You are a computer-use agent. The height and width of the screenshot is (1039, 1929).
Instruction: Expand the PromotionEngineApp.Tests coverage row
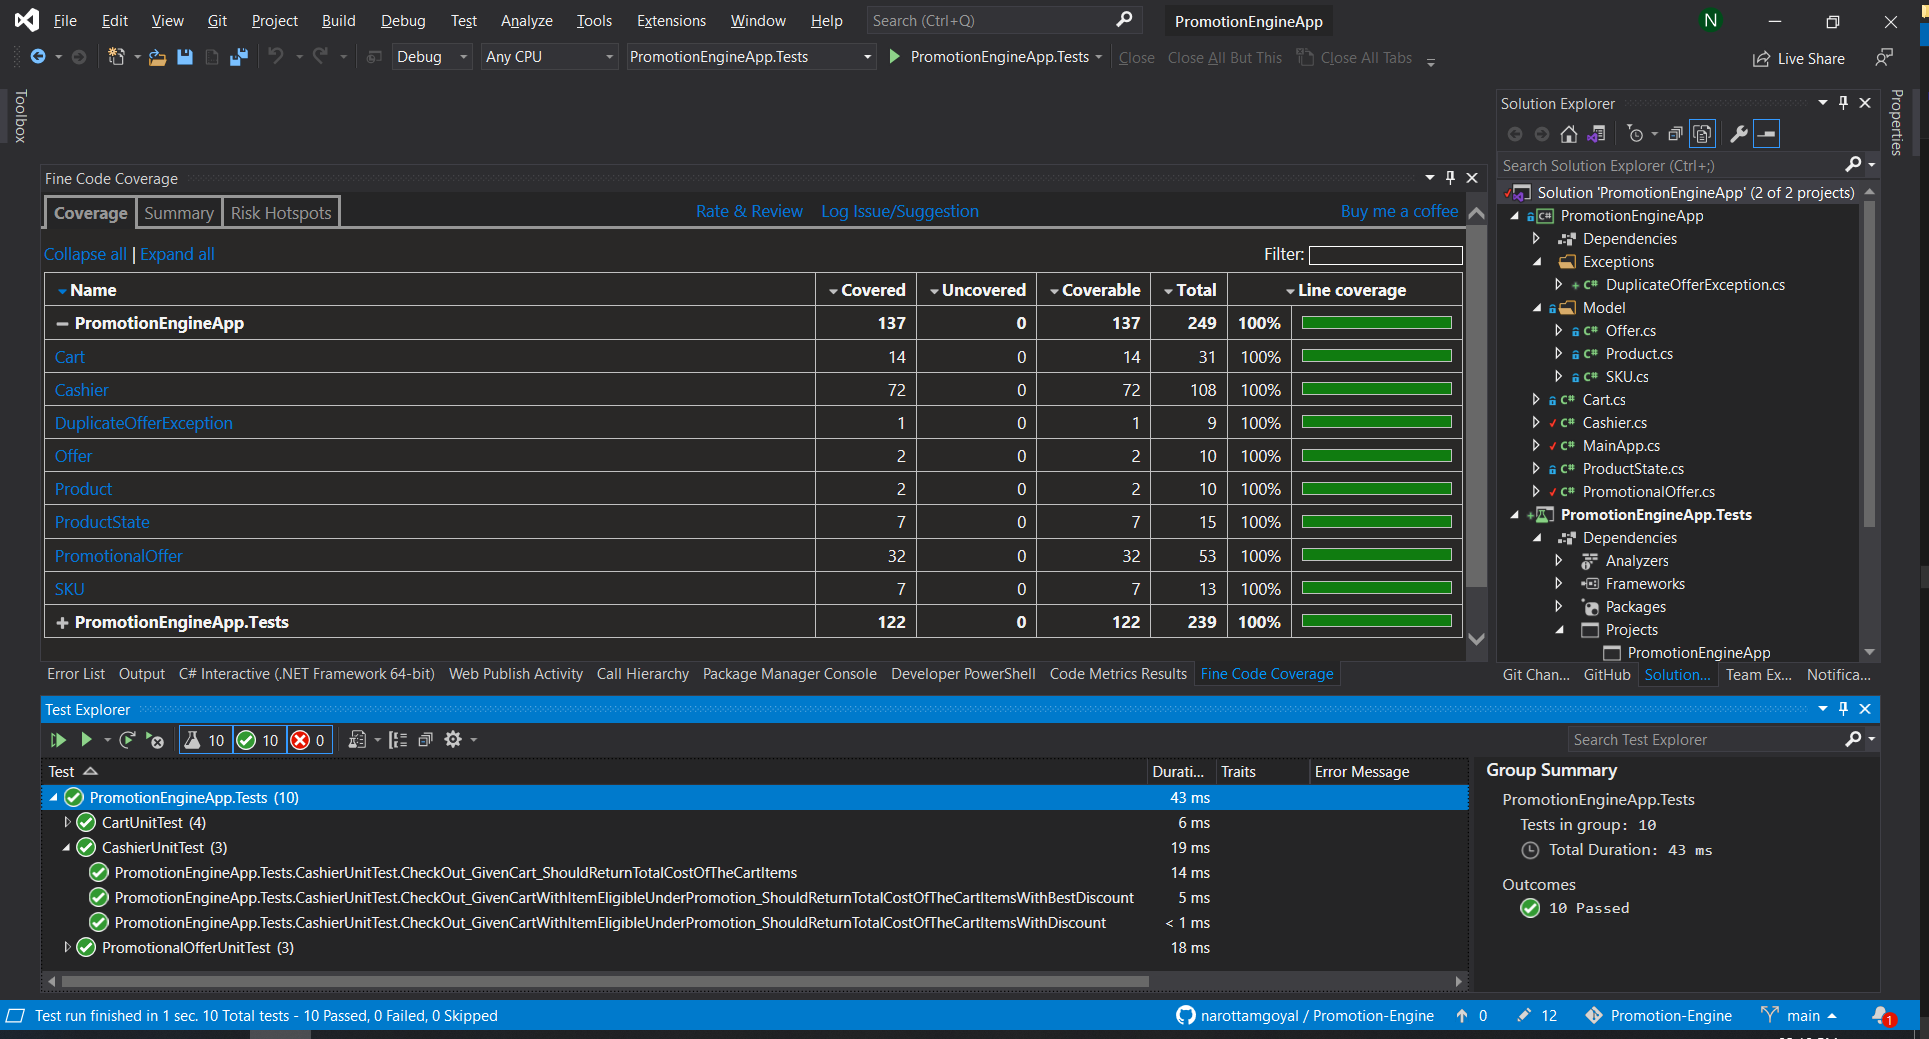point(62,621)
